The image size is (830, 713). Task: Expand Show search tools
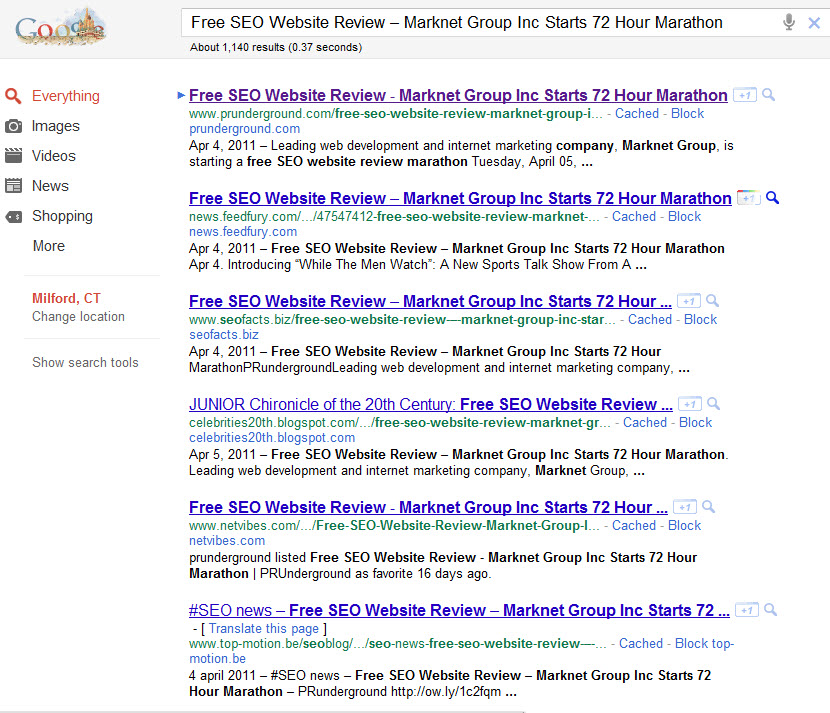pos(85,363)
